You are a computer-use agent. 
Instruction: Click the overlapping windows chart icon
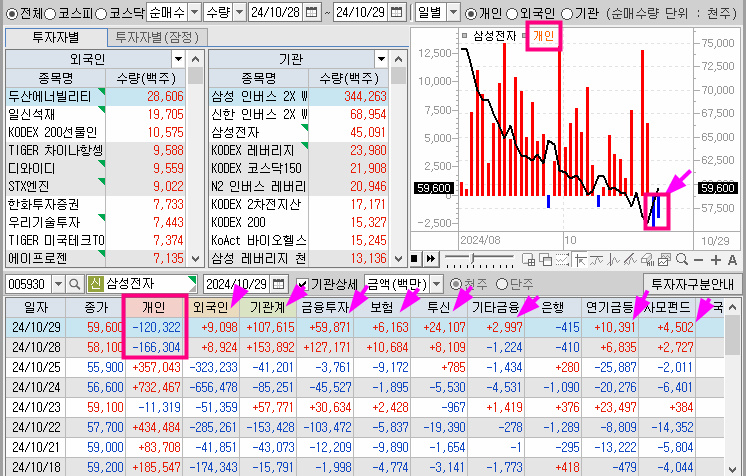(x=545, y=259)
